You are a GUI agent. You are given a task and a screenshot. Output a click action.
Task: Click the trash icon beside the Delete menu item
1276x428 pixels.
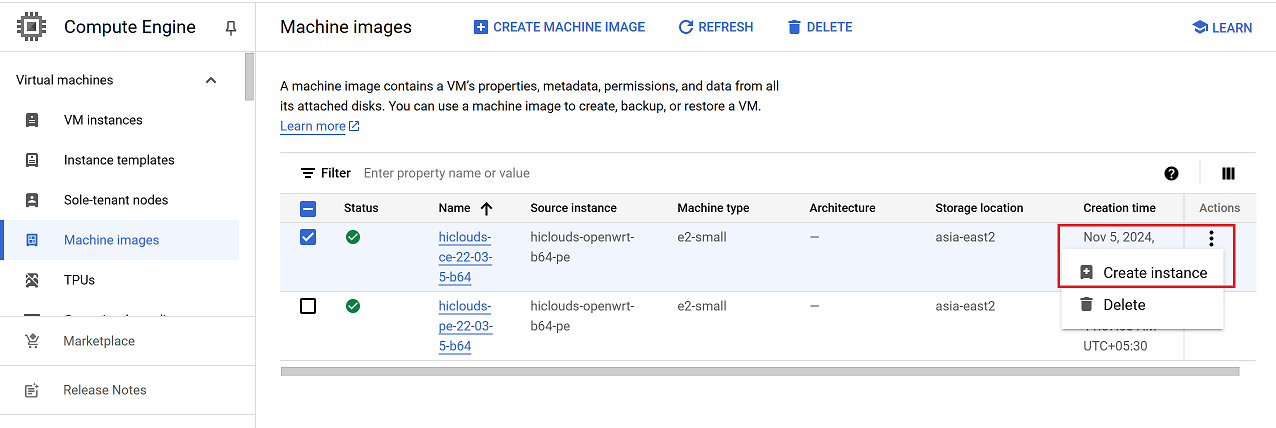point(1086,305)
